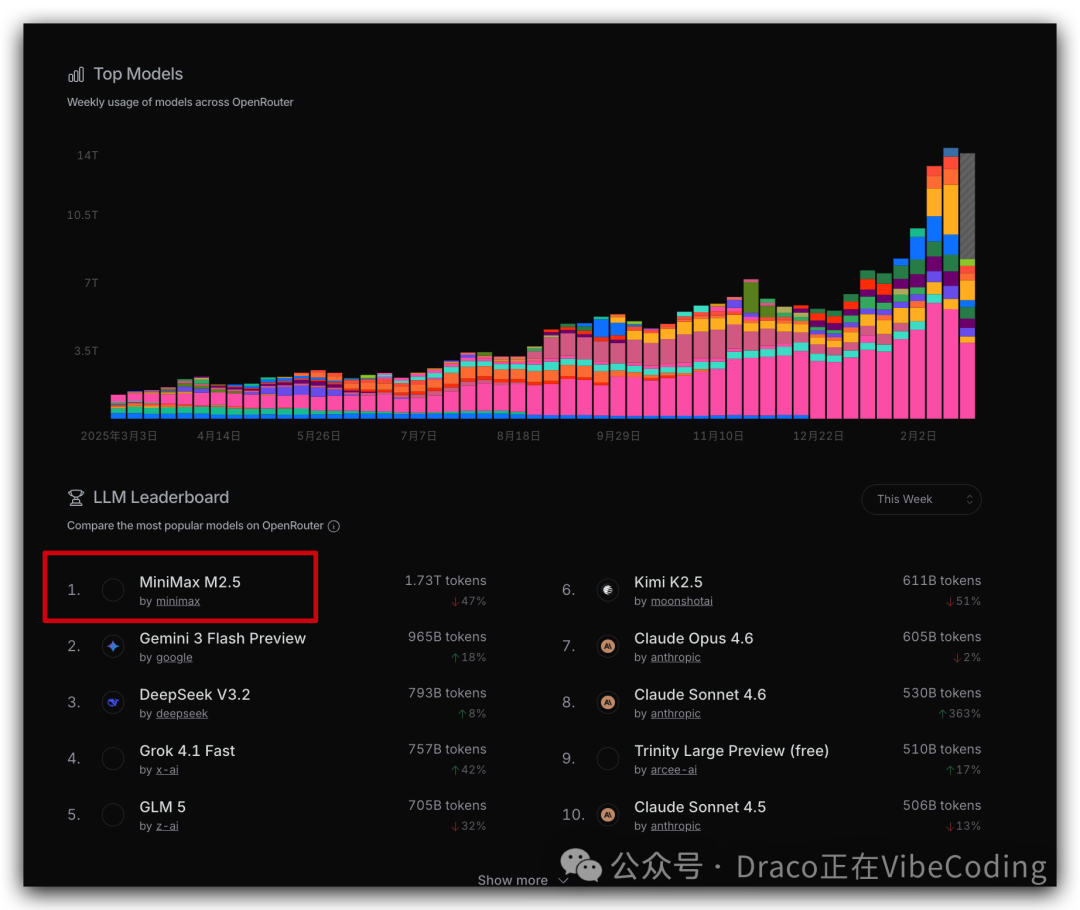
Task: Click the 757B tokens value
Action: 447,749
